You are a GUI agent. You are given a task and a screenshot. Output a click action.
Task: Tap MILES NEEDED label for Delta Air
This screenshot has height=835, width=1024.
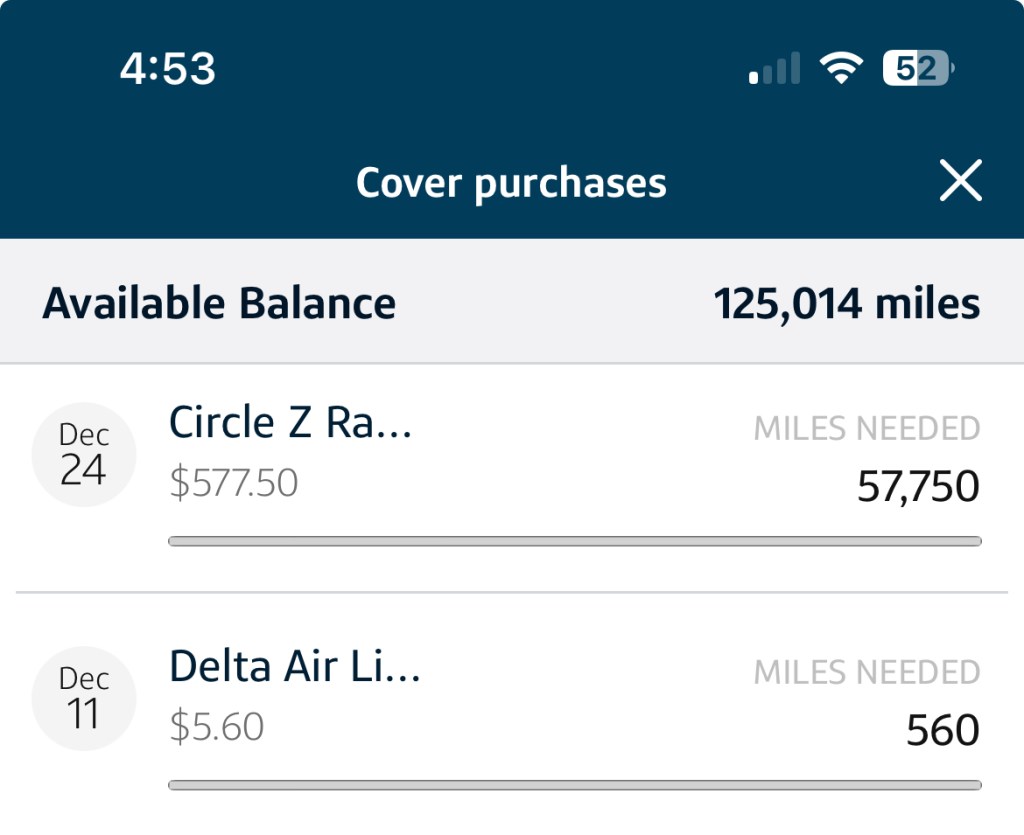click(866, 672)
